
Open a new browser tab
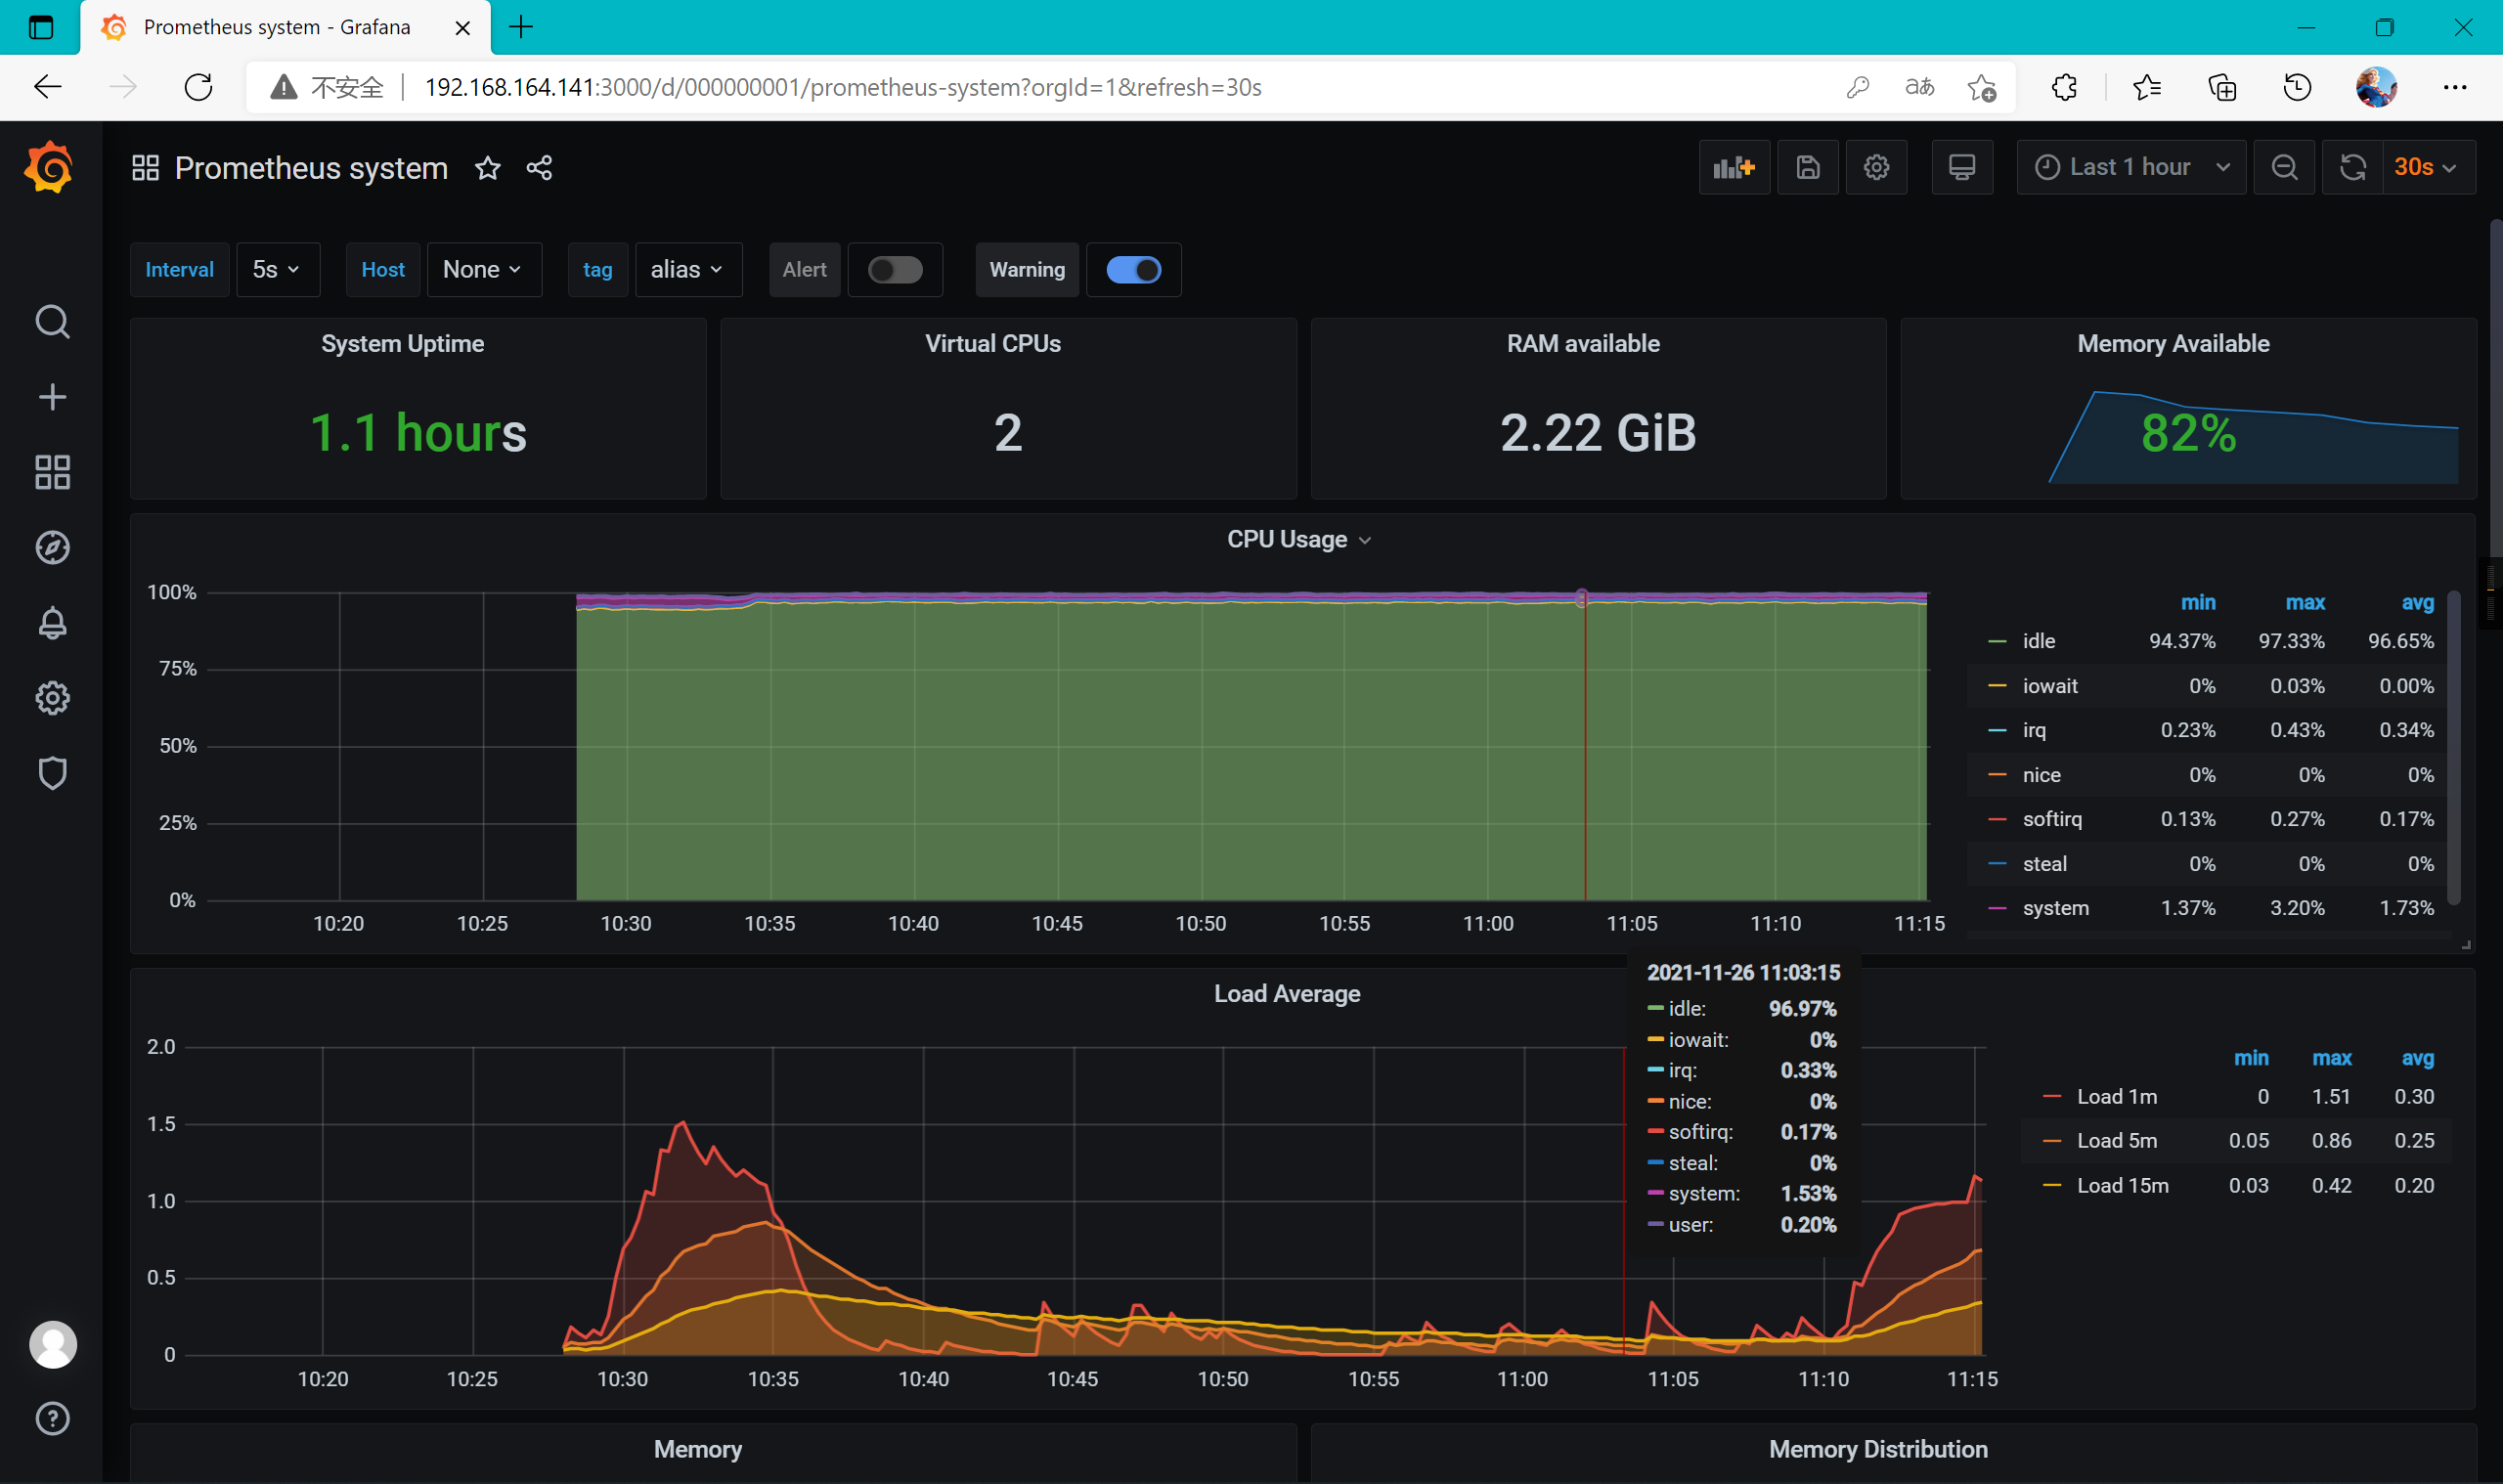click(521, 27)
